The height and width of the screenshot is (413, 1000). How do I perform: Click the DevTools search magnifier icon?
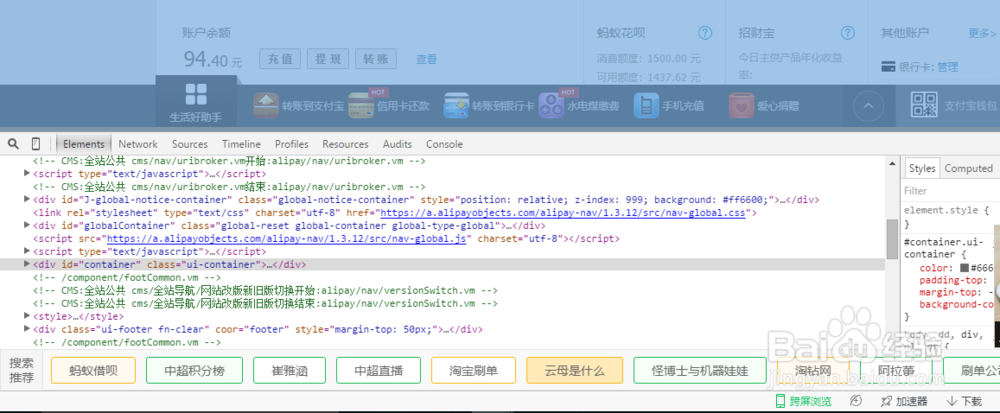tap(13, 143)
